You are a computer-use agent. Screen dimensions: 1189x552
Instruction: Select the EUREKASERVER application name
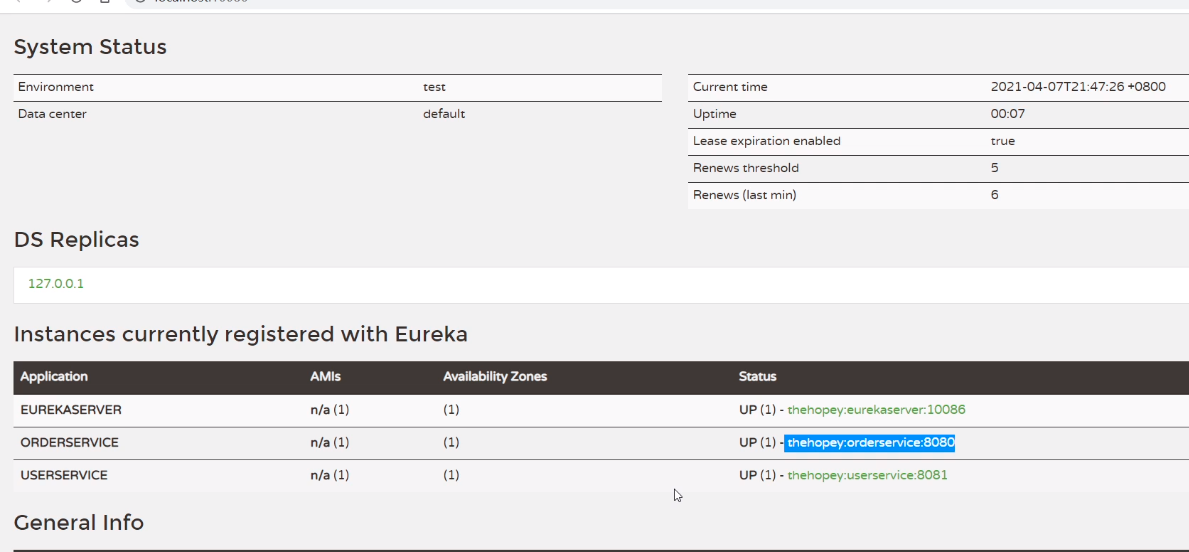click(70, 410)
